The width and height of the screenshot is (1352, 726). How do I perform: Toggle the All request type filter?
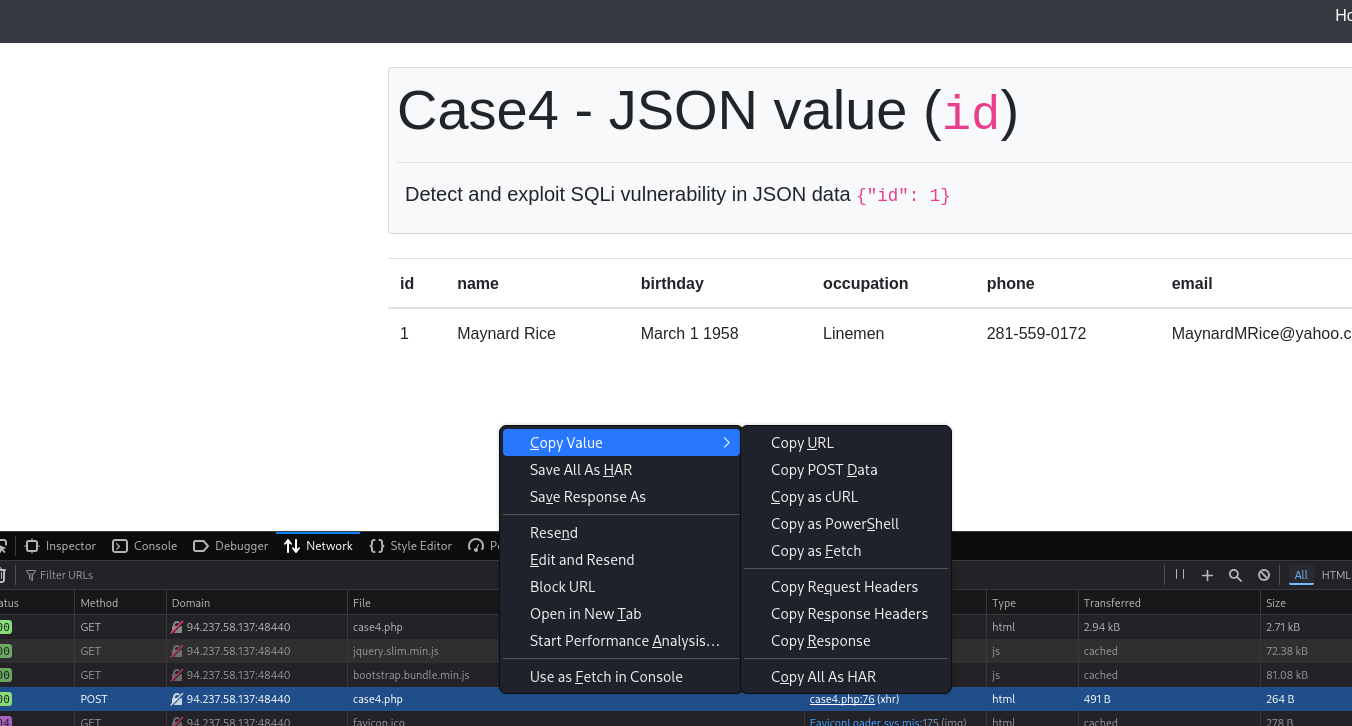coord(1301,575)
